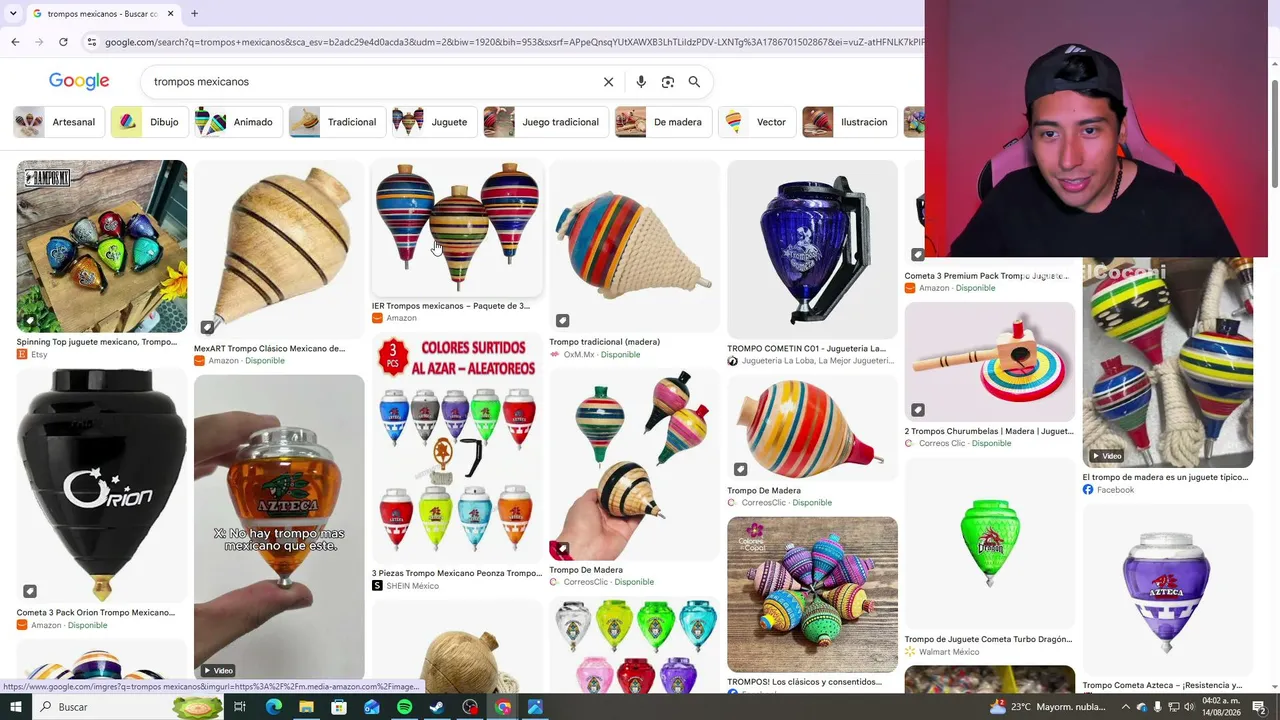Open the OneDrive cloud tray icon
The width and height of the screenshot is (1280, 720).
1141,707
